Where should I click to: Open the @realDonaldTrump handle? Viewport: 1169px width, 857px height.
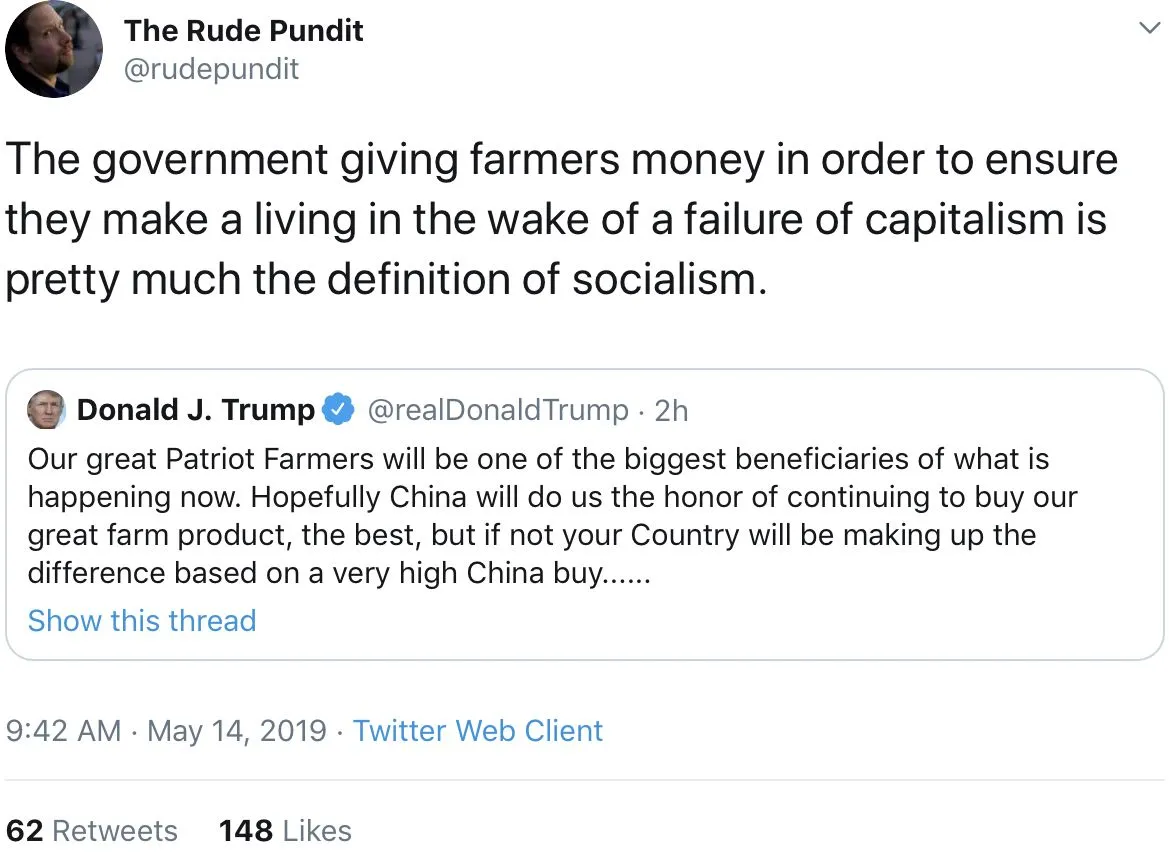(498, 410)
